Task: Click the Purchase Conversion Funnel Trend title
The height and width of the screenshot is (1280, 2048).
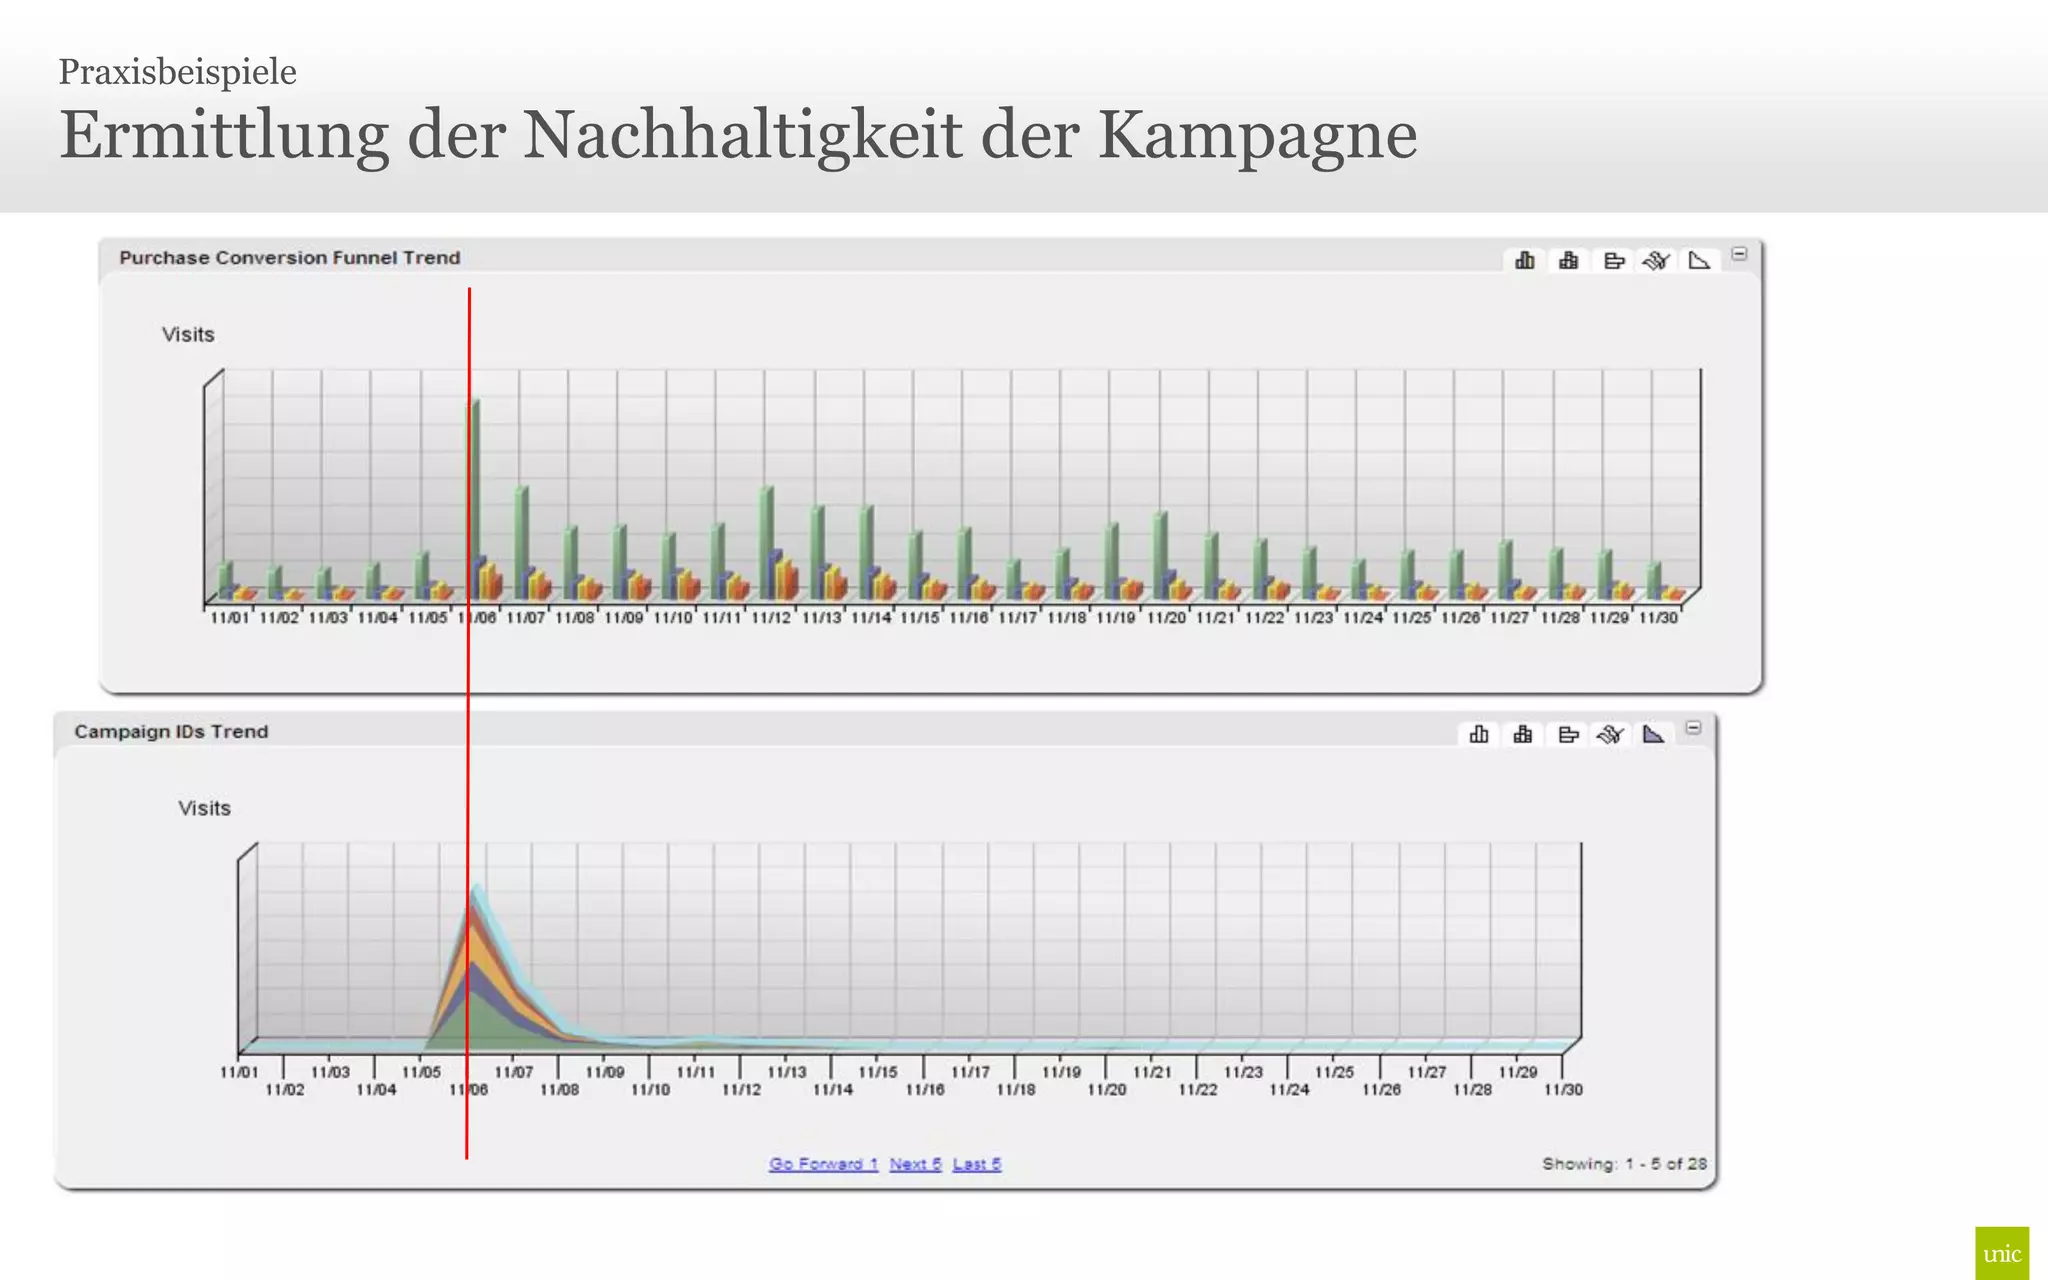Action: [x=290, y=258]
